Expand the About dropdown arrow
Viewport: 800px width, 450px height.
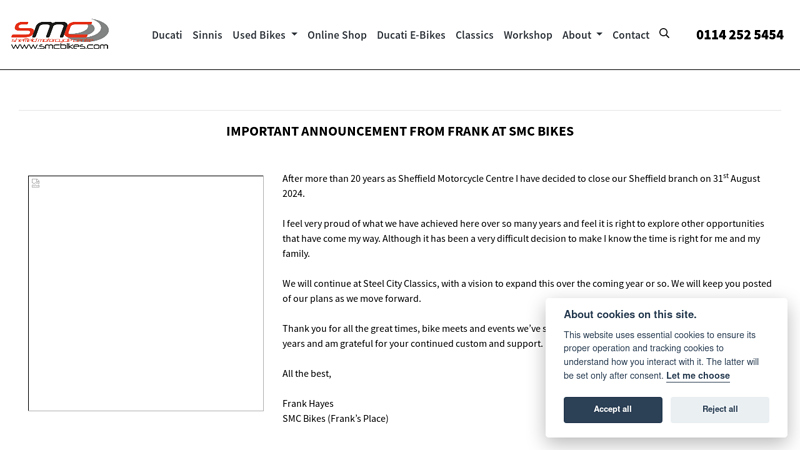[599, 35]
